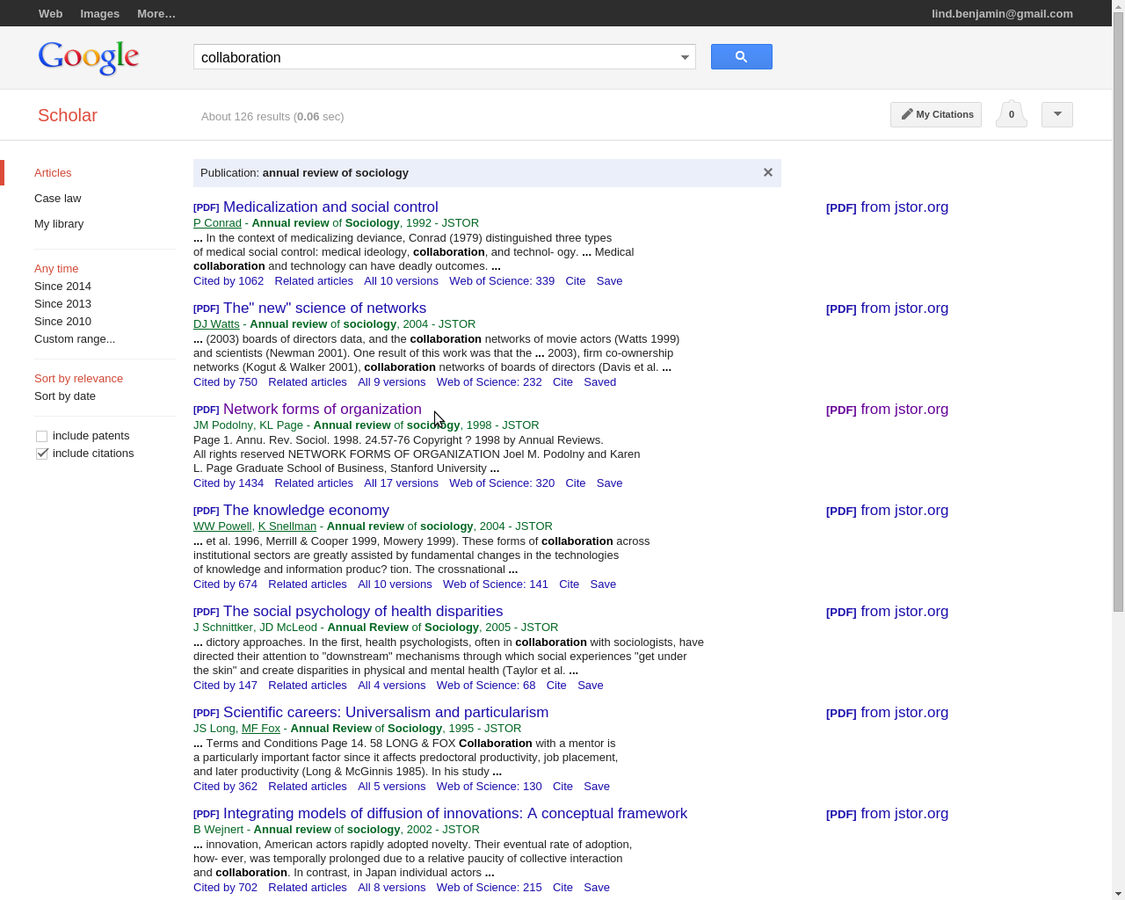Select Articles in the left sidebar
The image size is (1125, 900).
53,173
